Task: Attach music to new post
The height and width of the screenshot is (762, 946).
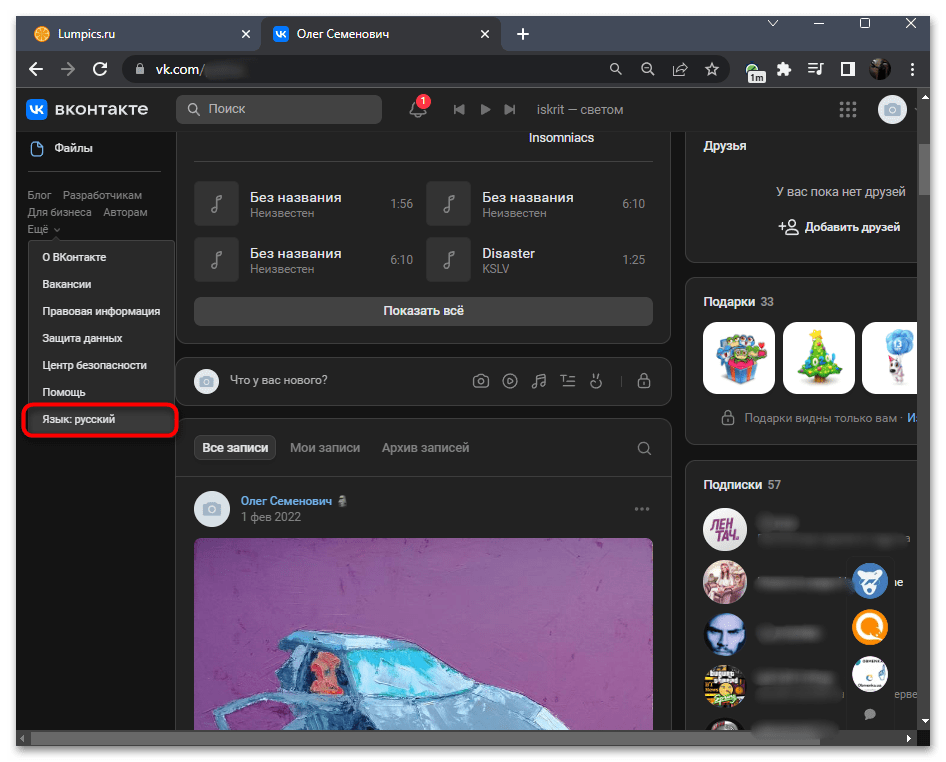Action: [x=539, y=381]
